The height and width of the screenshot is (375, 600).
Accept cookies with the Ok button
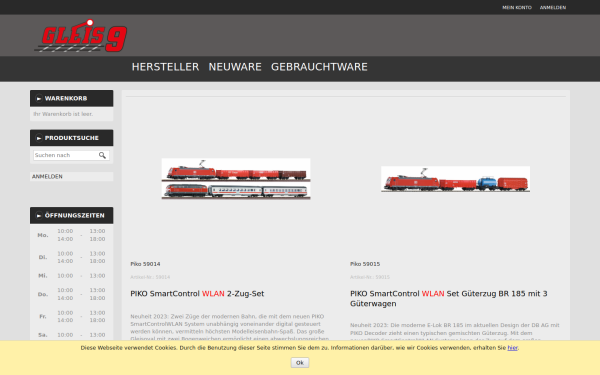pos(300,362)
